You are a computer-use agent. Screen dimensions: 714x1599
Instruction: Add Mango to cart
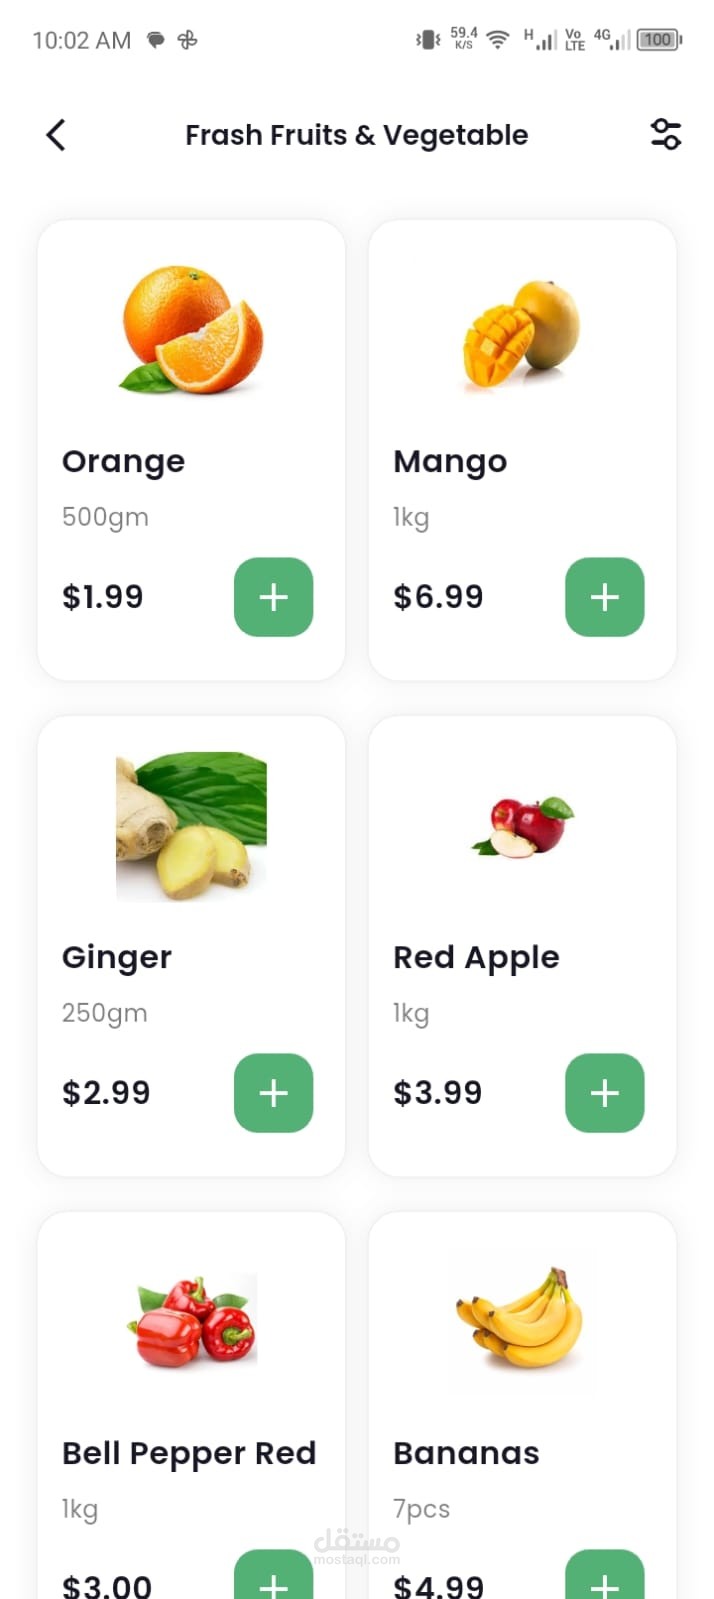click(604, 597)
